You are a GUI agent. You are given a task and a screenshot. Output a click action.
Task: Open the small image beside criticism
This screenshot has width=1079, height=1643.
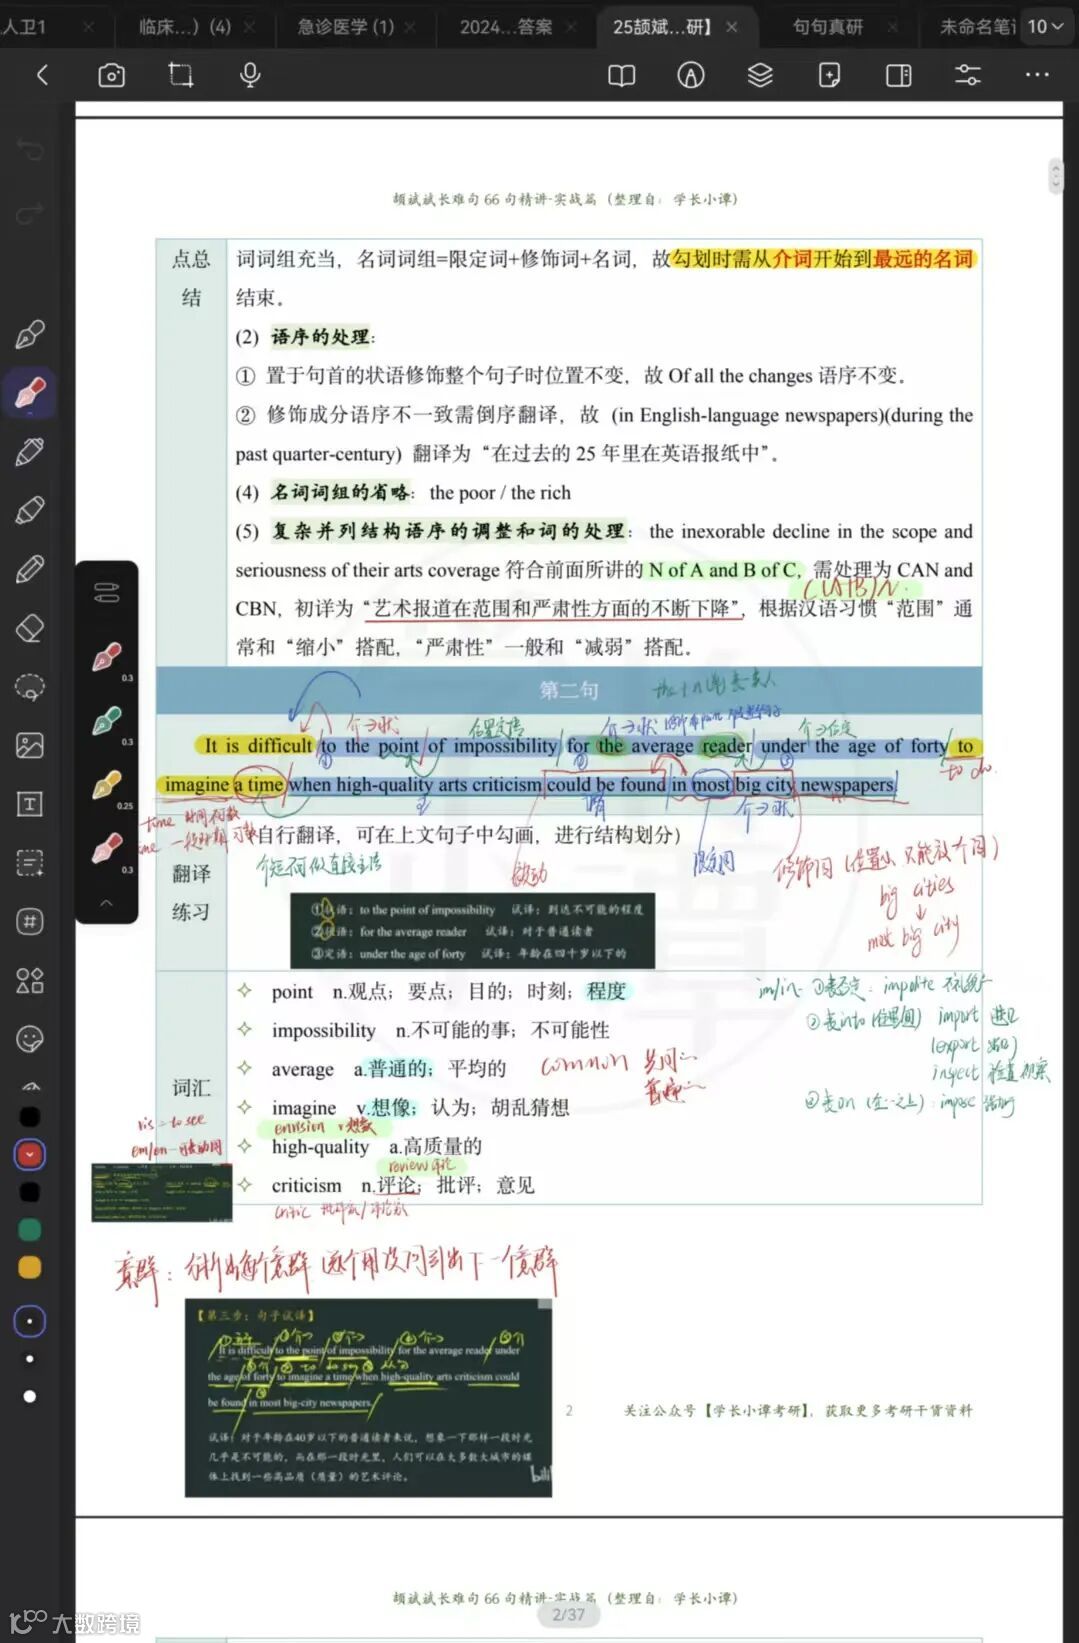[161, 1192]
